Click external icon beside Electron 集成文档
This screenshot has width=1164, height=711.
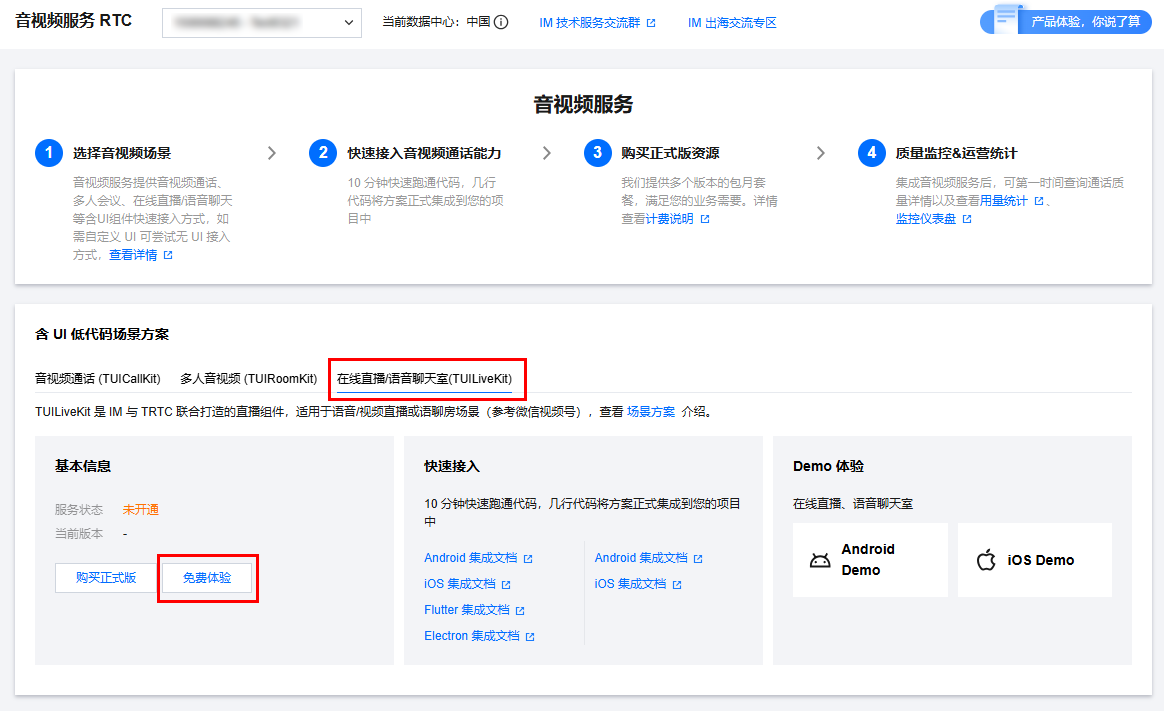click(x=530, y=637)
